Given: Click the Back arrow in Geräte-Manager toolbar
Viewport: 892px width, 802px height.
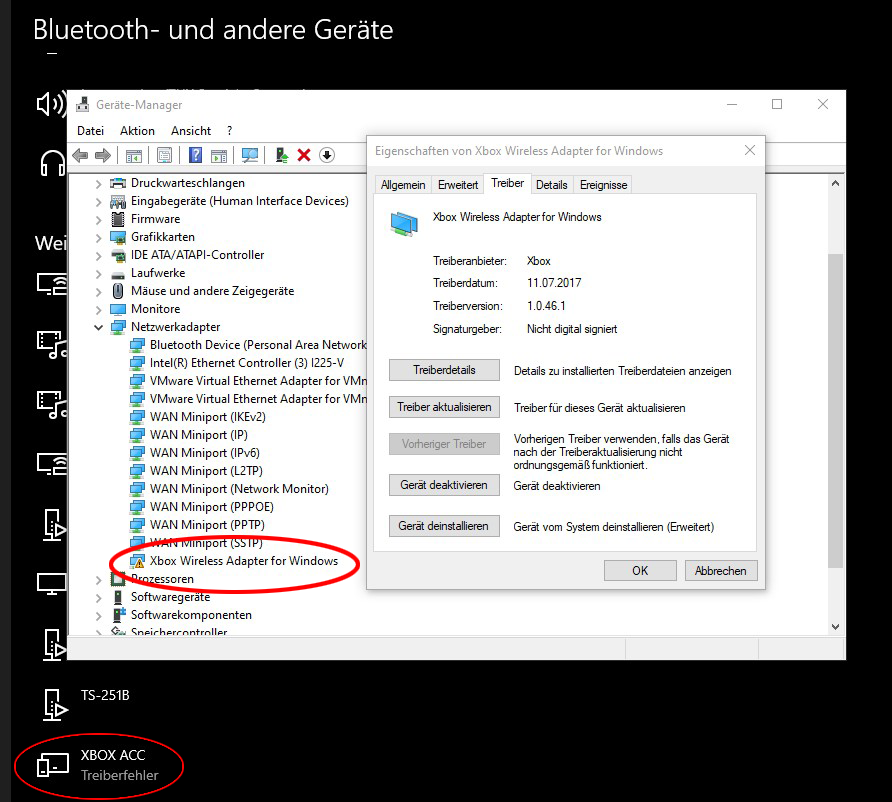Looking at the screenshot, I should pyautogui.click(x=80, y=155).
